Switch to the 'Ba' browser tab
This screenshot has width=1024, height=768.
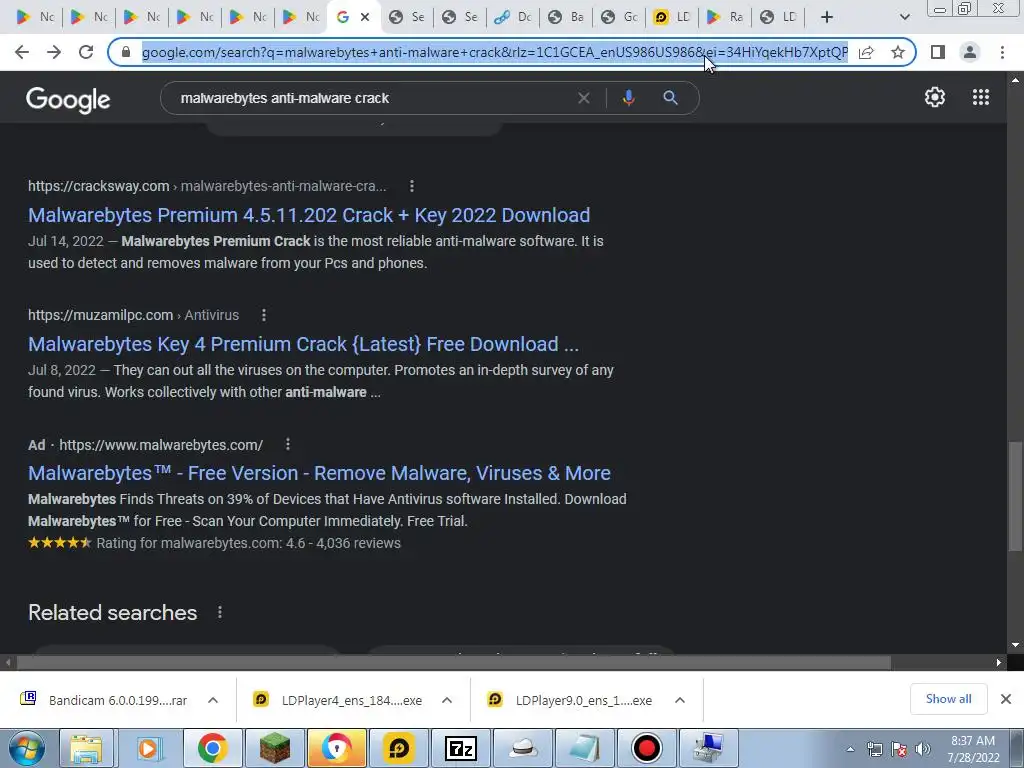point(566,17)
